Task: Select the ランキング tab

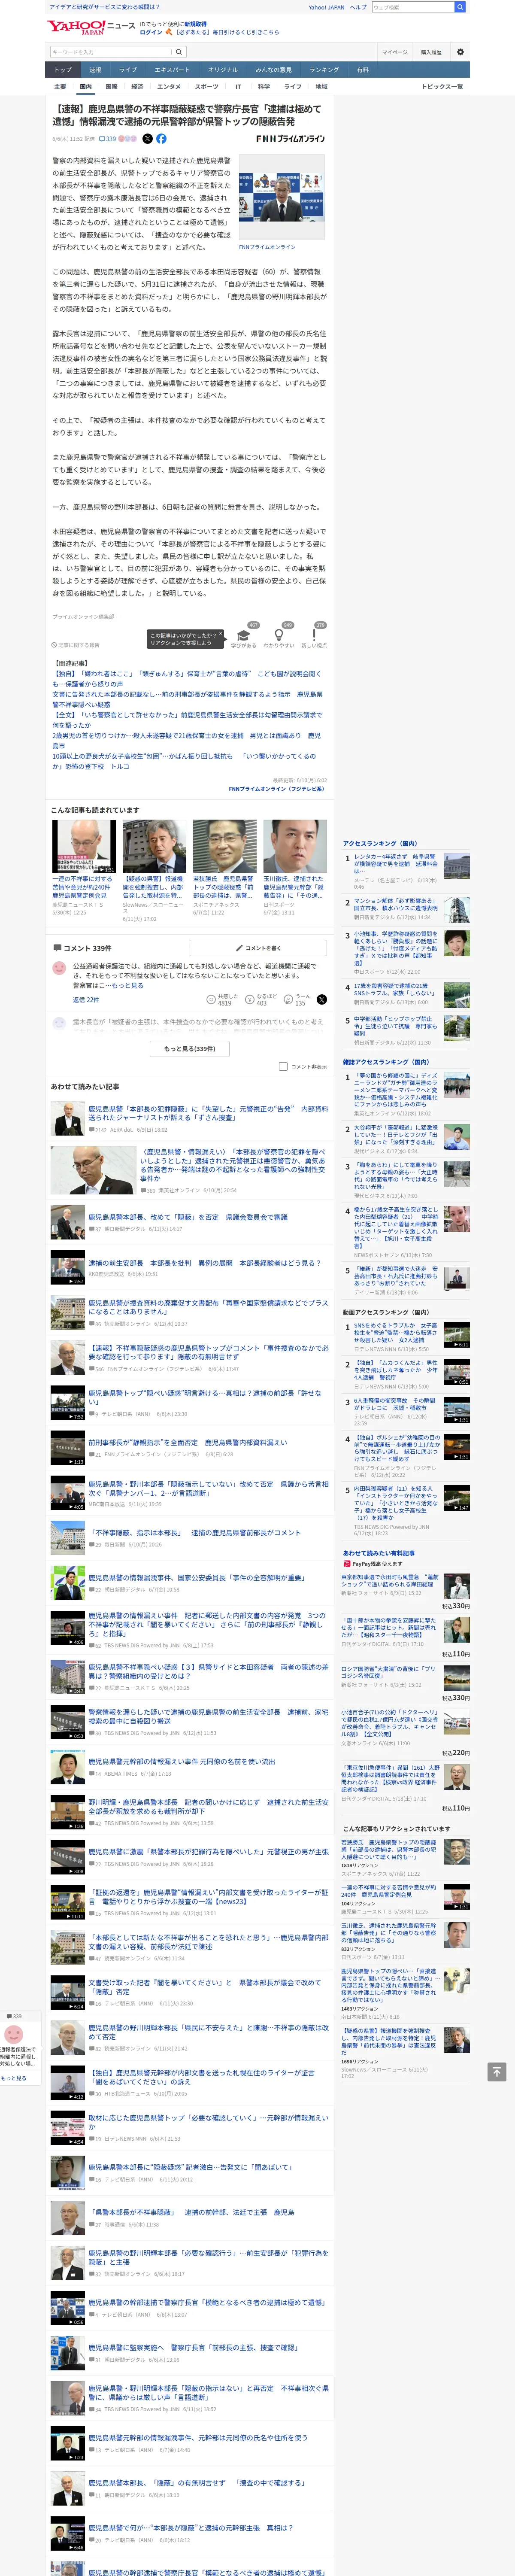Action: [324, 70]
